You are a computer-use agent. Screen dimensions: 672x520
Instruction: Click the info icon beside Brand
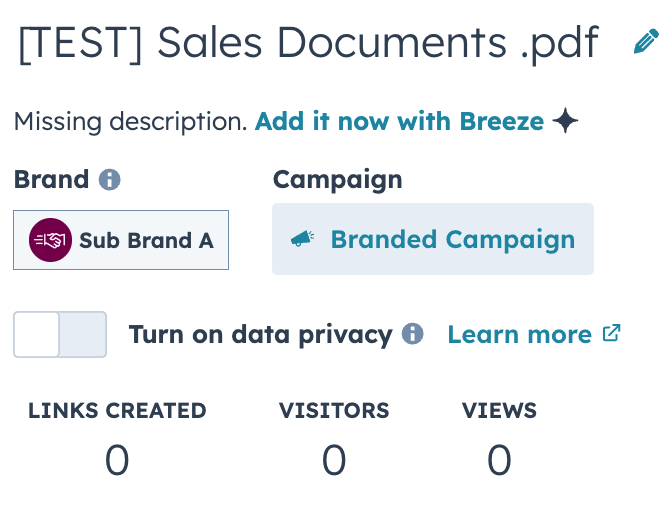(x=110, y=180)
